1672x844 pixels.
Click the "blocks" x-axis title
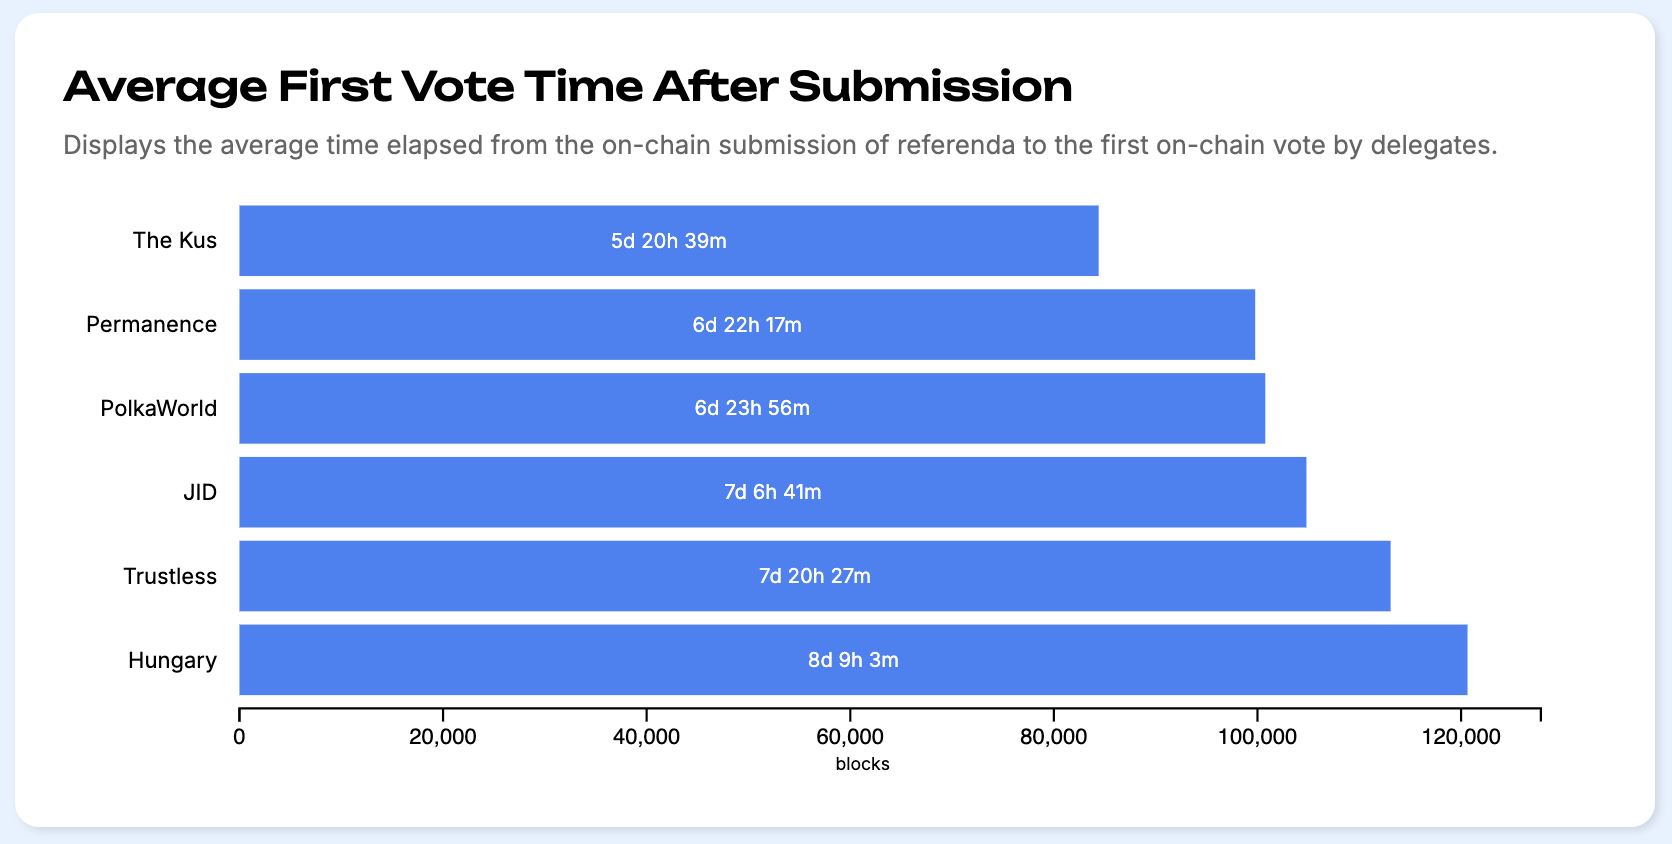click(862, 764)
